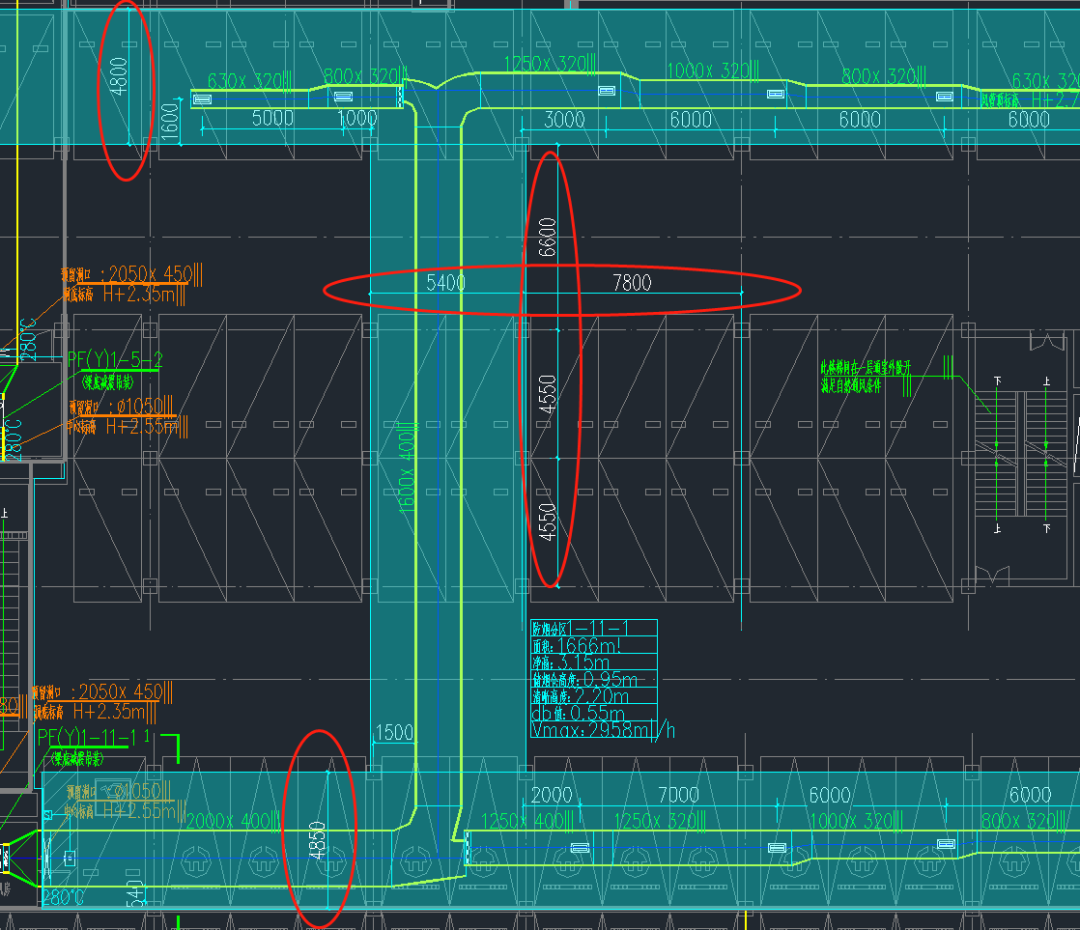Click the 3000 dimension under top duct
The height and width of the screenshot is (930, 1080).
point(564,119)
